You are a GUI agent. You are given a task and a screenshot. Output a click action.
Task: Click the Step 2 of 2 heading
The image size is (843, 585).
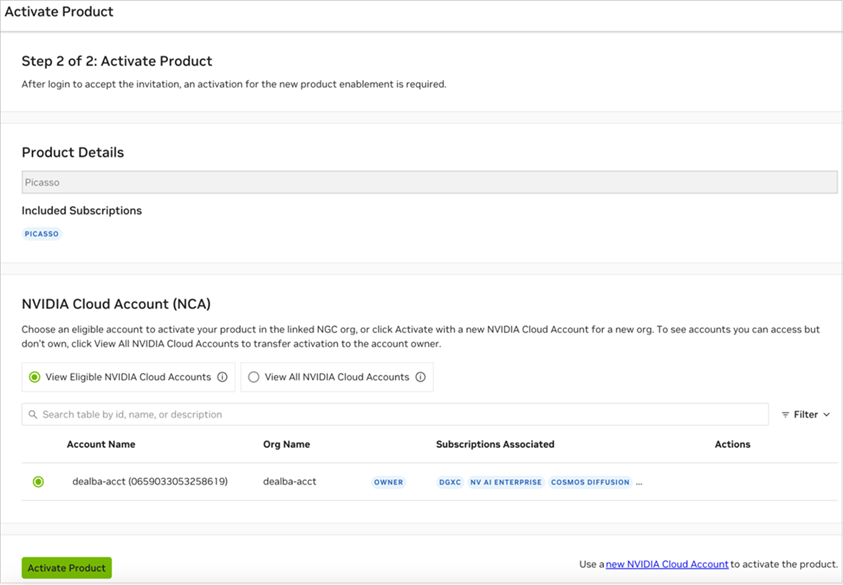(117, 61)
